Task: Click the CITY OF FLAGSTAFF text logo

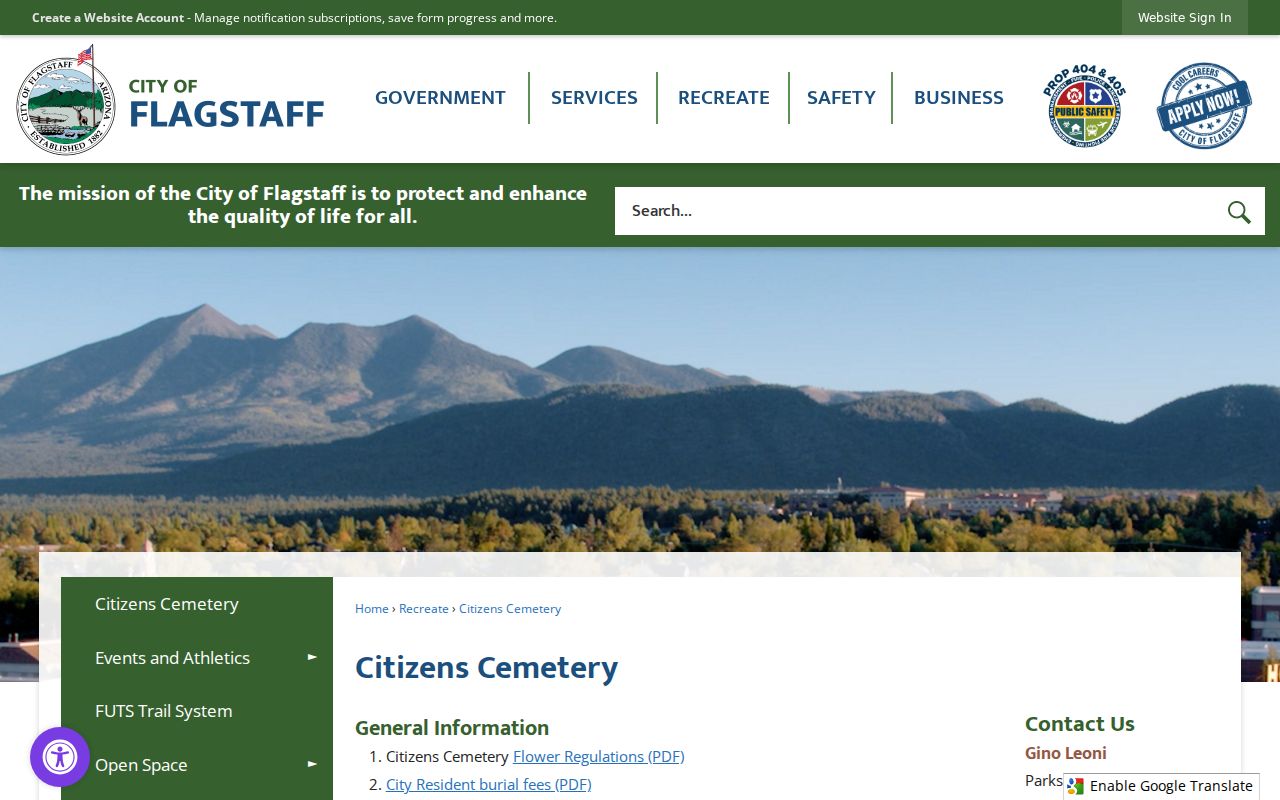Action: point(226,104)
